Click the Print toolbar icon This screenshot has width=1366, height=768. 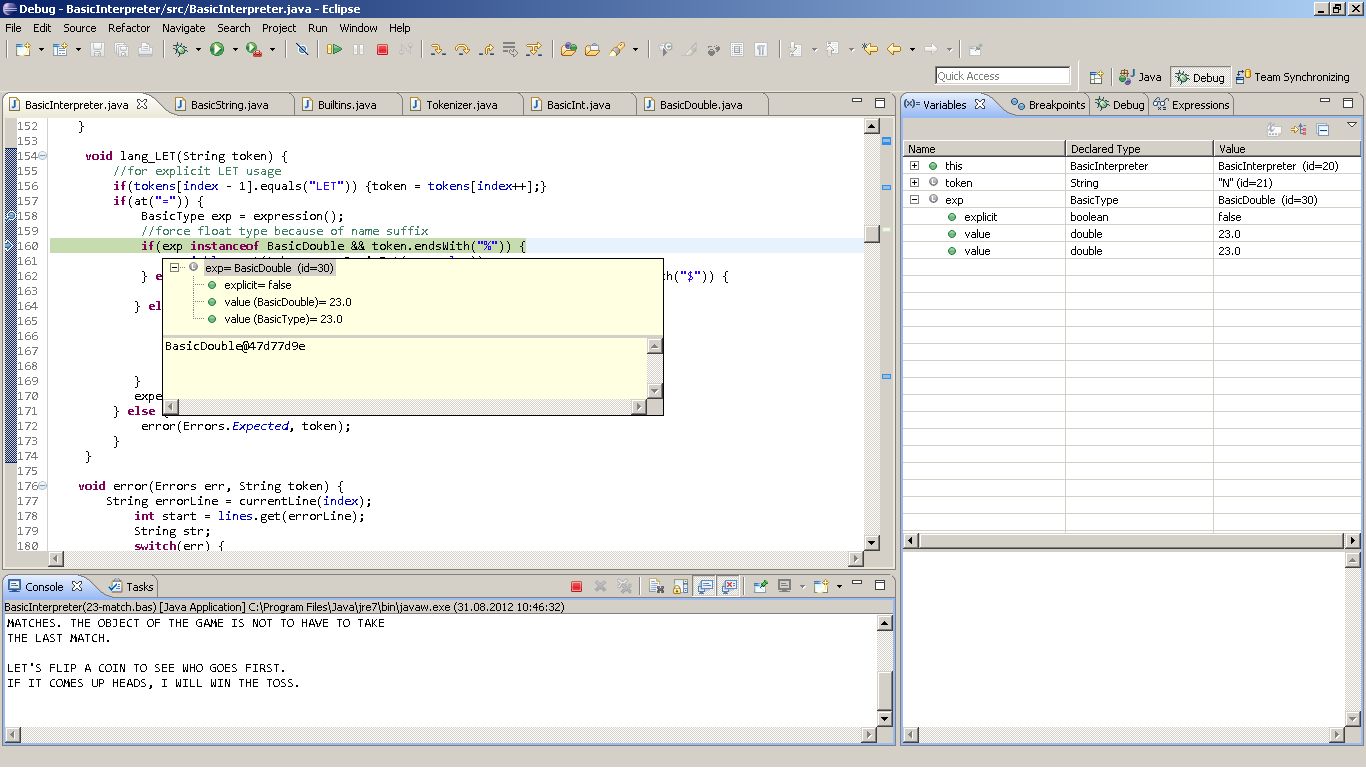pos(145,49)
